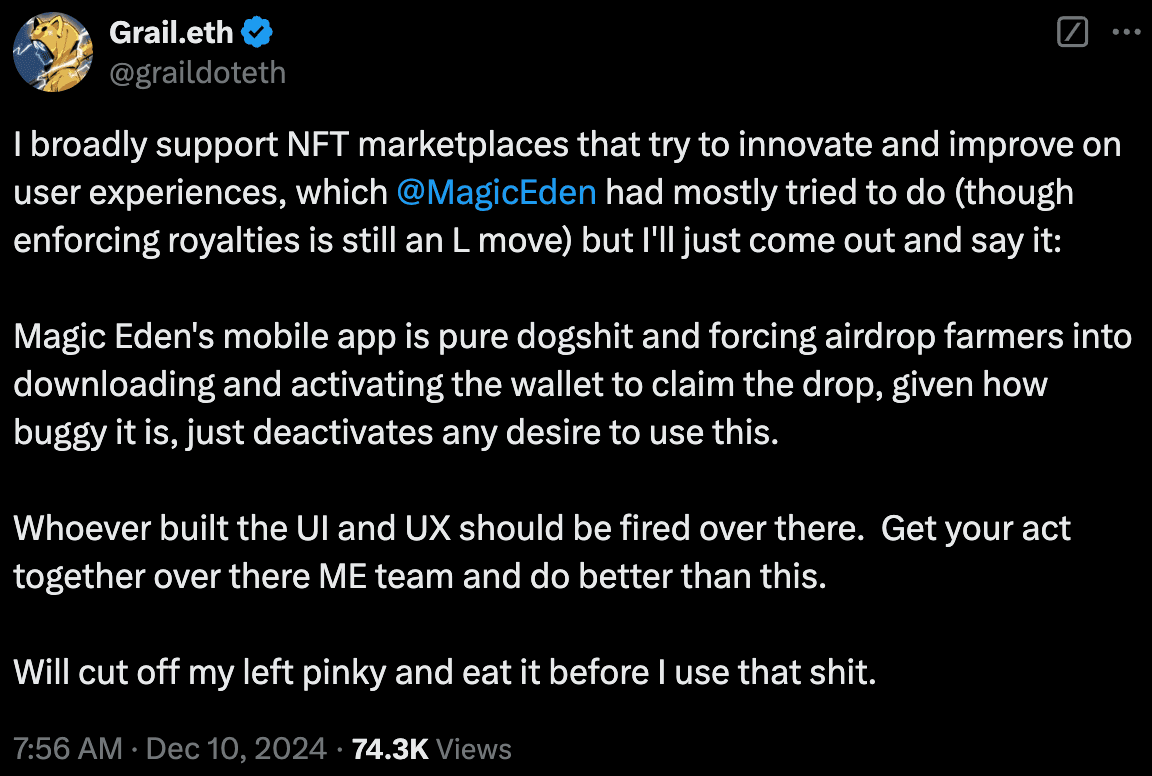Follow the @MagicEden mention link

click(x=496, y=193)
